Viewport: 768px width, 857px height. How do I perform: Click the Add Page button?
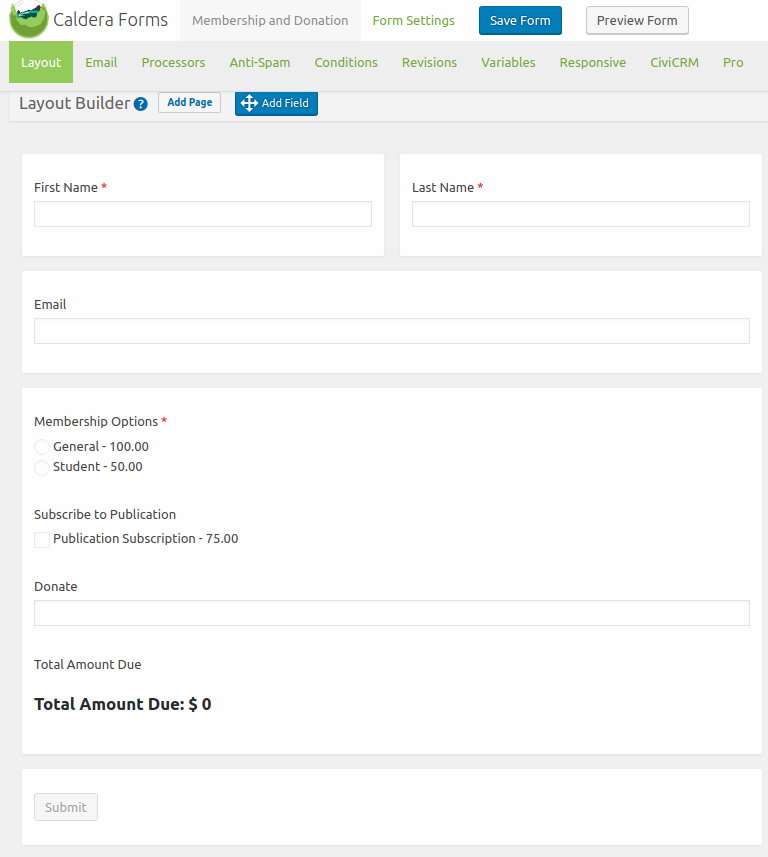(189, 102)
